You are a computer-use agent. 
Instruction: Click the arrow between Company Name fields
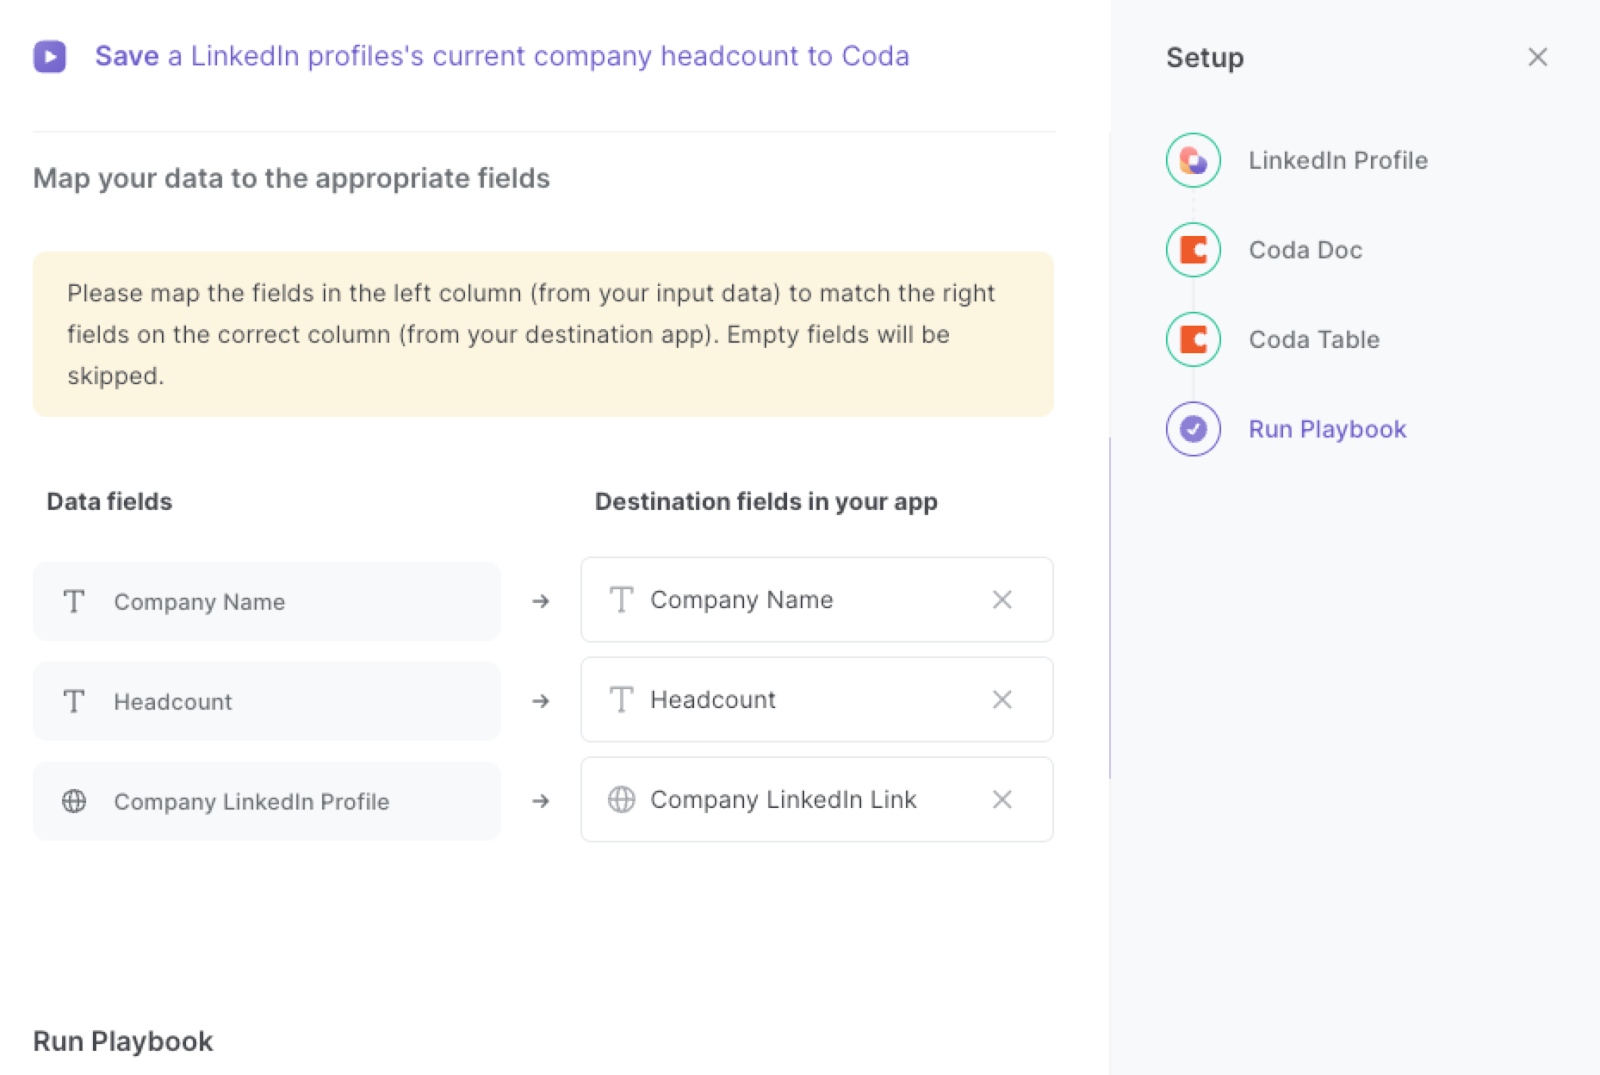pyautogui.click(x=541, y=601)
